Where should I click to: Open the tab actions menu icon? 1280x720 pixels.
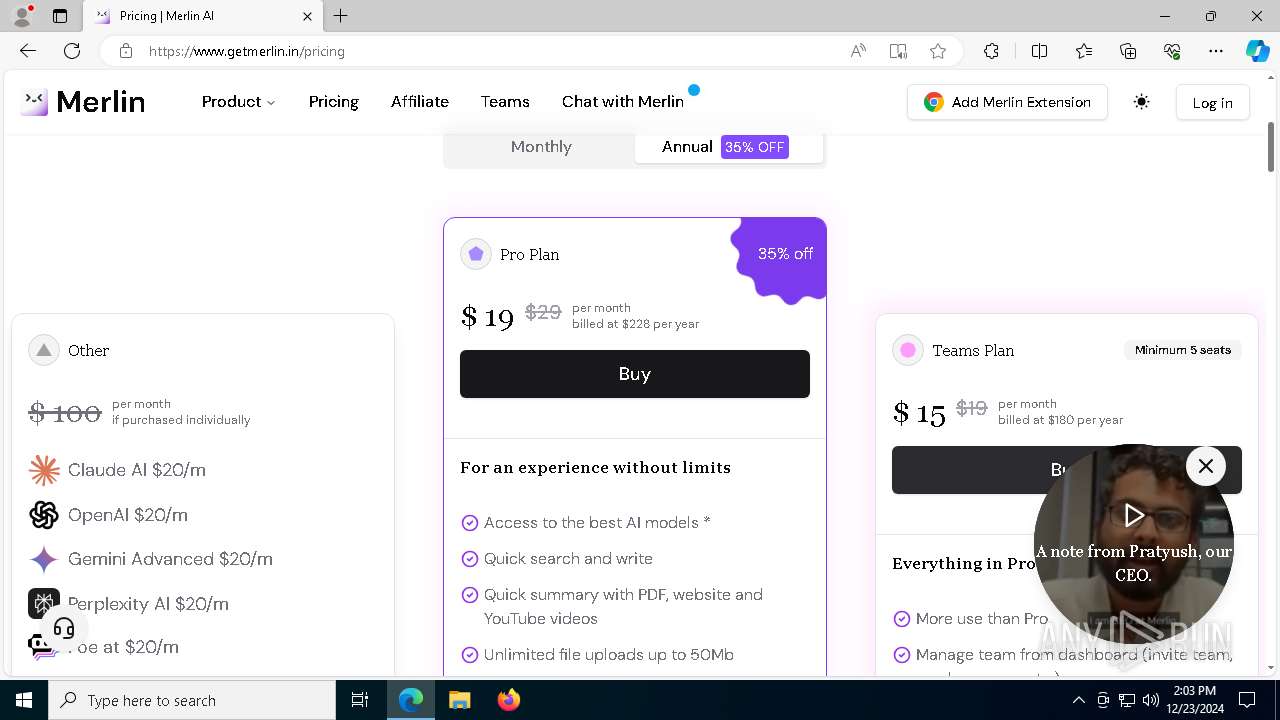(60, 16)
